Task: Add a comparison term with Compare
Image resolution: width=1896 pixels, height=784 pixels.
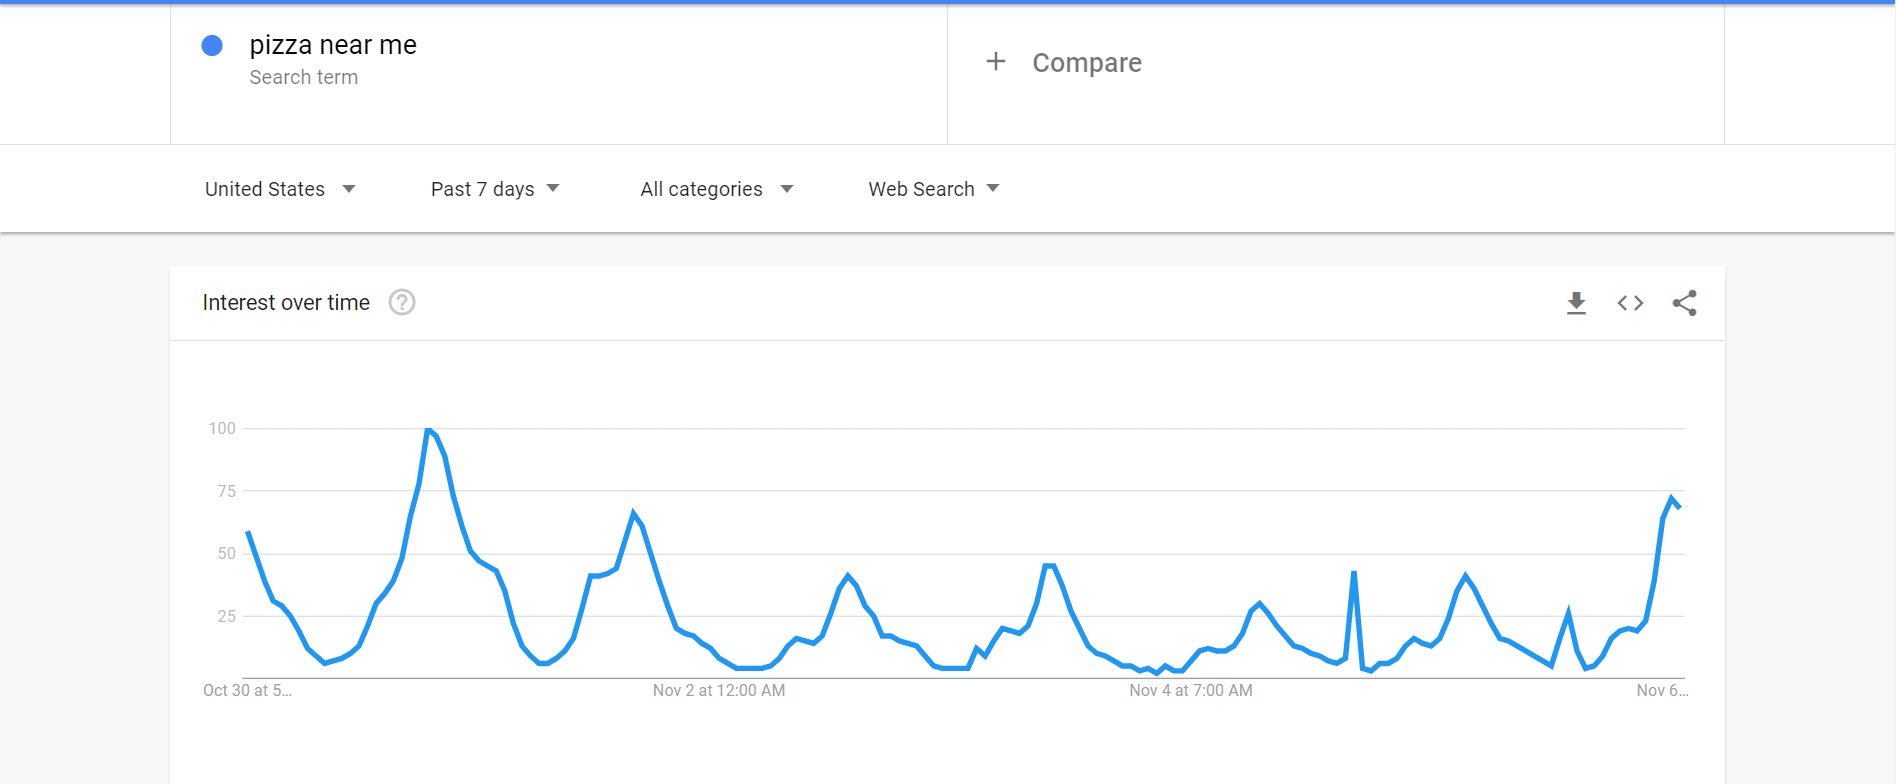Action: (x=1086, y=63)
